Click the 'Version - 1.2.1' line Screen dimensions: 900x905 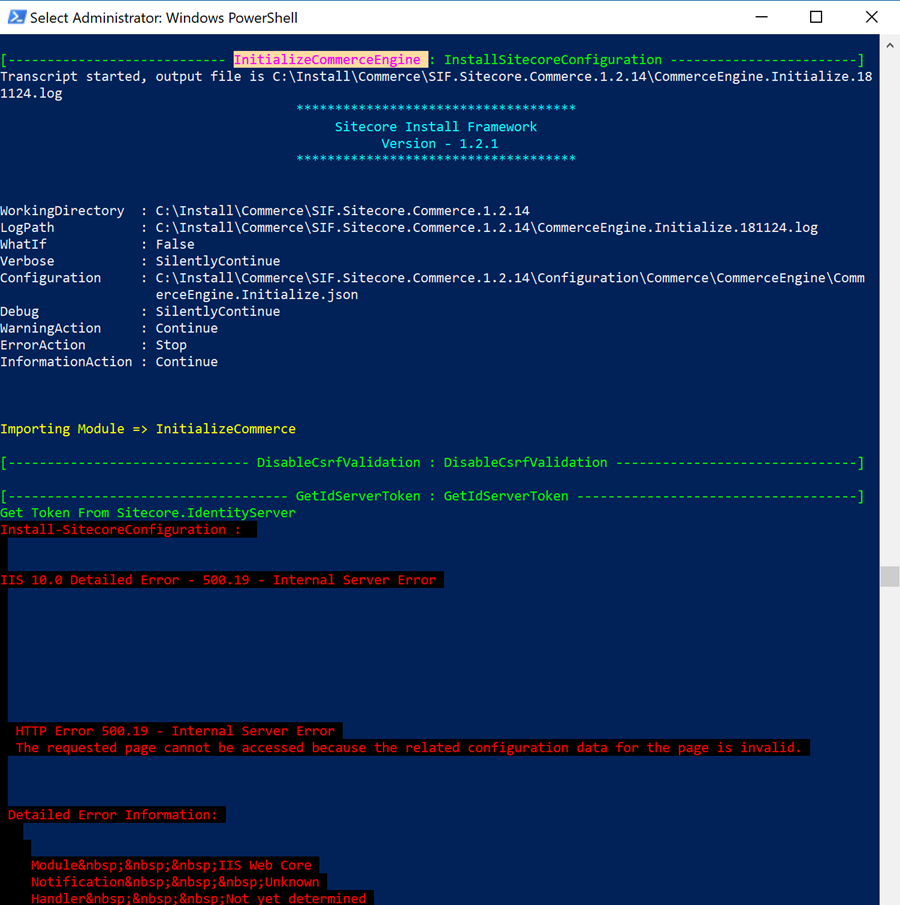coord(439,143)
